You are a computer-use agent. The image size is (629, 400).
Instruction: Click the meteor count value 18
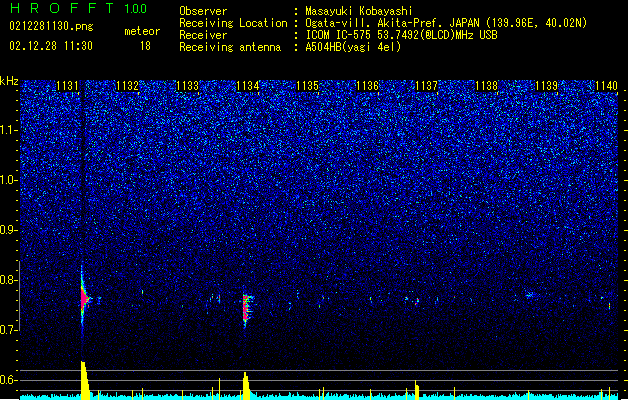pyautogui.click(x=145, y=46)
